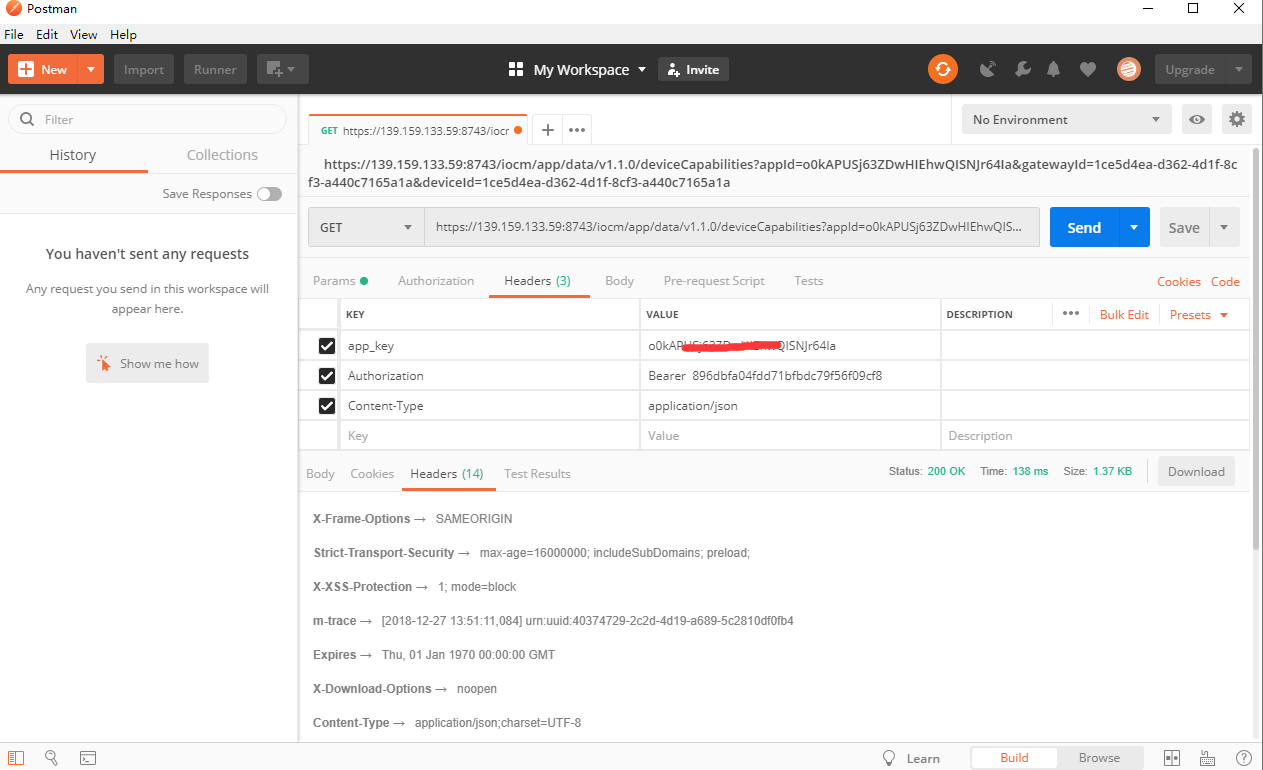Open the Postman console icon
This screenshot has height=770, width=1263.
point(88,758)
